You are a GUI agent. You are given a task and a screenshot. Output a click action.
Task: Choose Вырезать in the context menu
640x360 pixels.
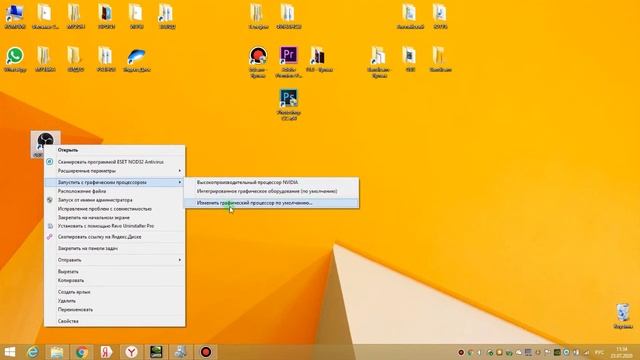pyautogui.click(x=114, y=271)
